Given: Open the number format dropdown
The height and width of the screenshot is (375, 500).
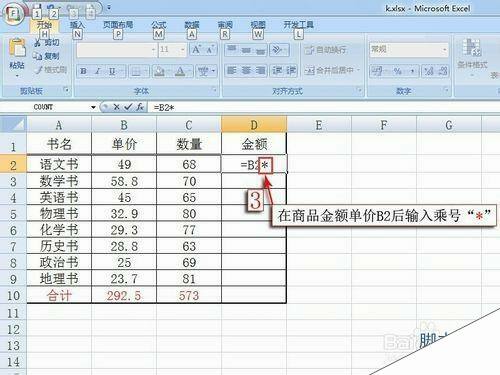Looking at the screenshot, I should pyautogui.click(x=445, y=50).
